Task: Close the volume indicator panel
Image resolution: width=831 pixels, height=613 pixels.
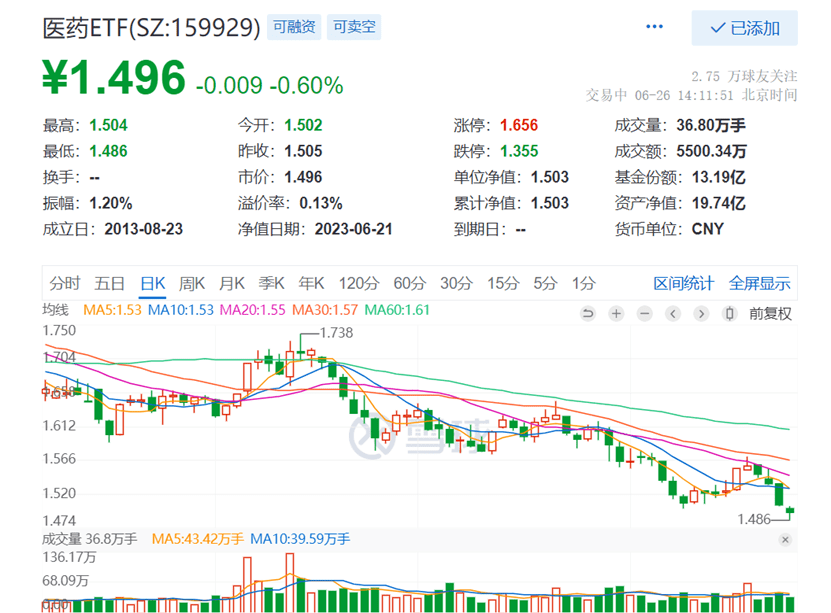Action: click(x=785, y=539)
